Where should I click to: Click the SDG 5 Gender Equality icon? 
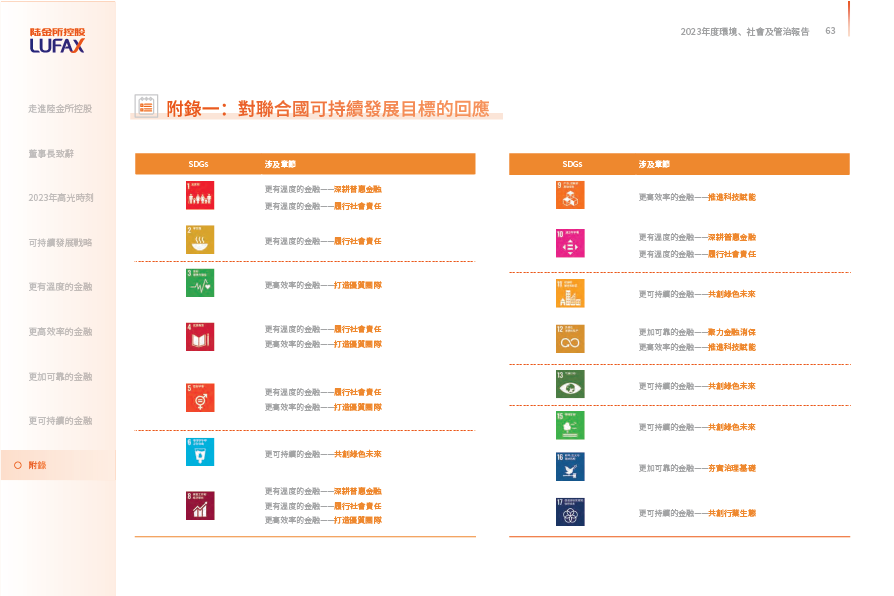200,398
